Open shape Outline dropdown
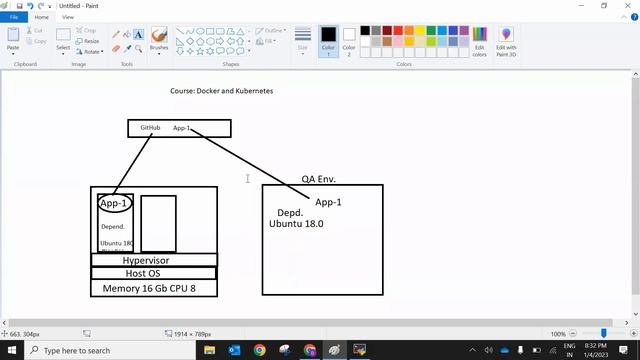640x360 pixels. (x=271, y=31)
